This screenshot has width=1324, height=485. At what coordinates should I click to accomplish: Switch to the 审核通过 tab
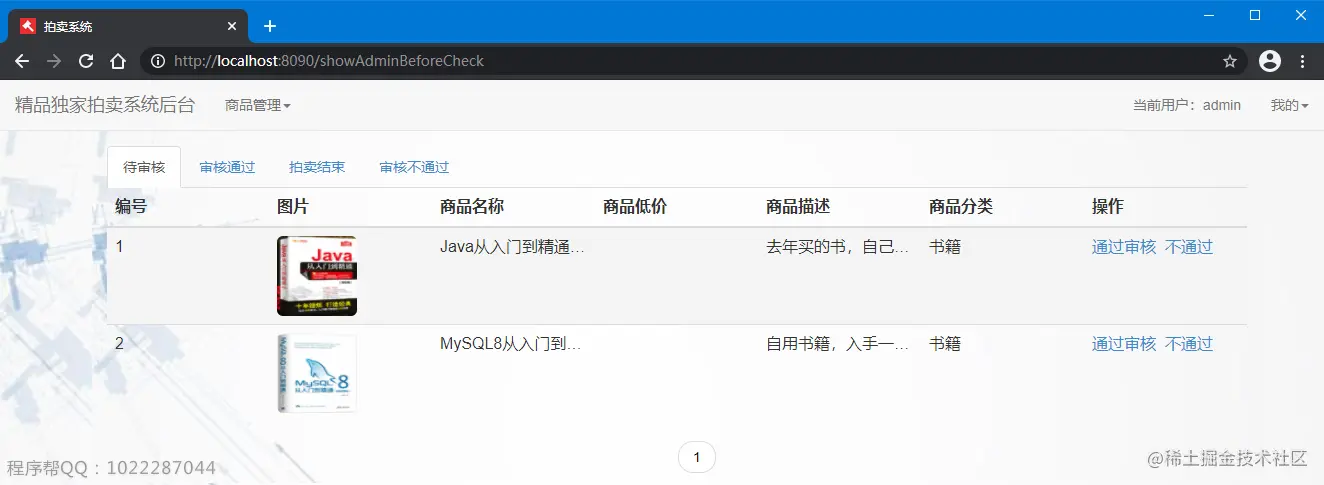pos(227,167)
